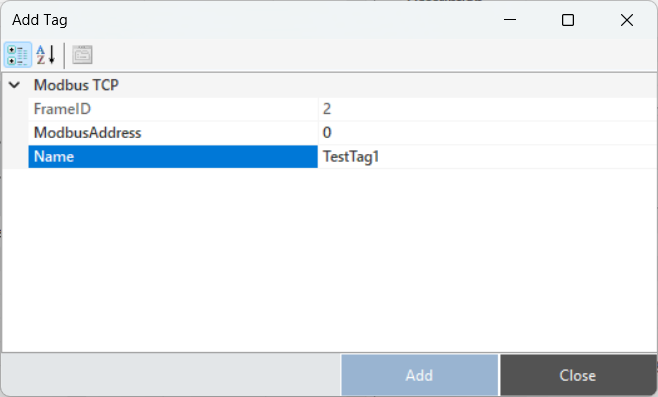
Task: Open the Property Pages toolbar icon
Action: point(82,55)
